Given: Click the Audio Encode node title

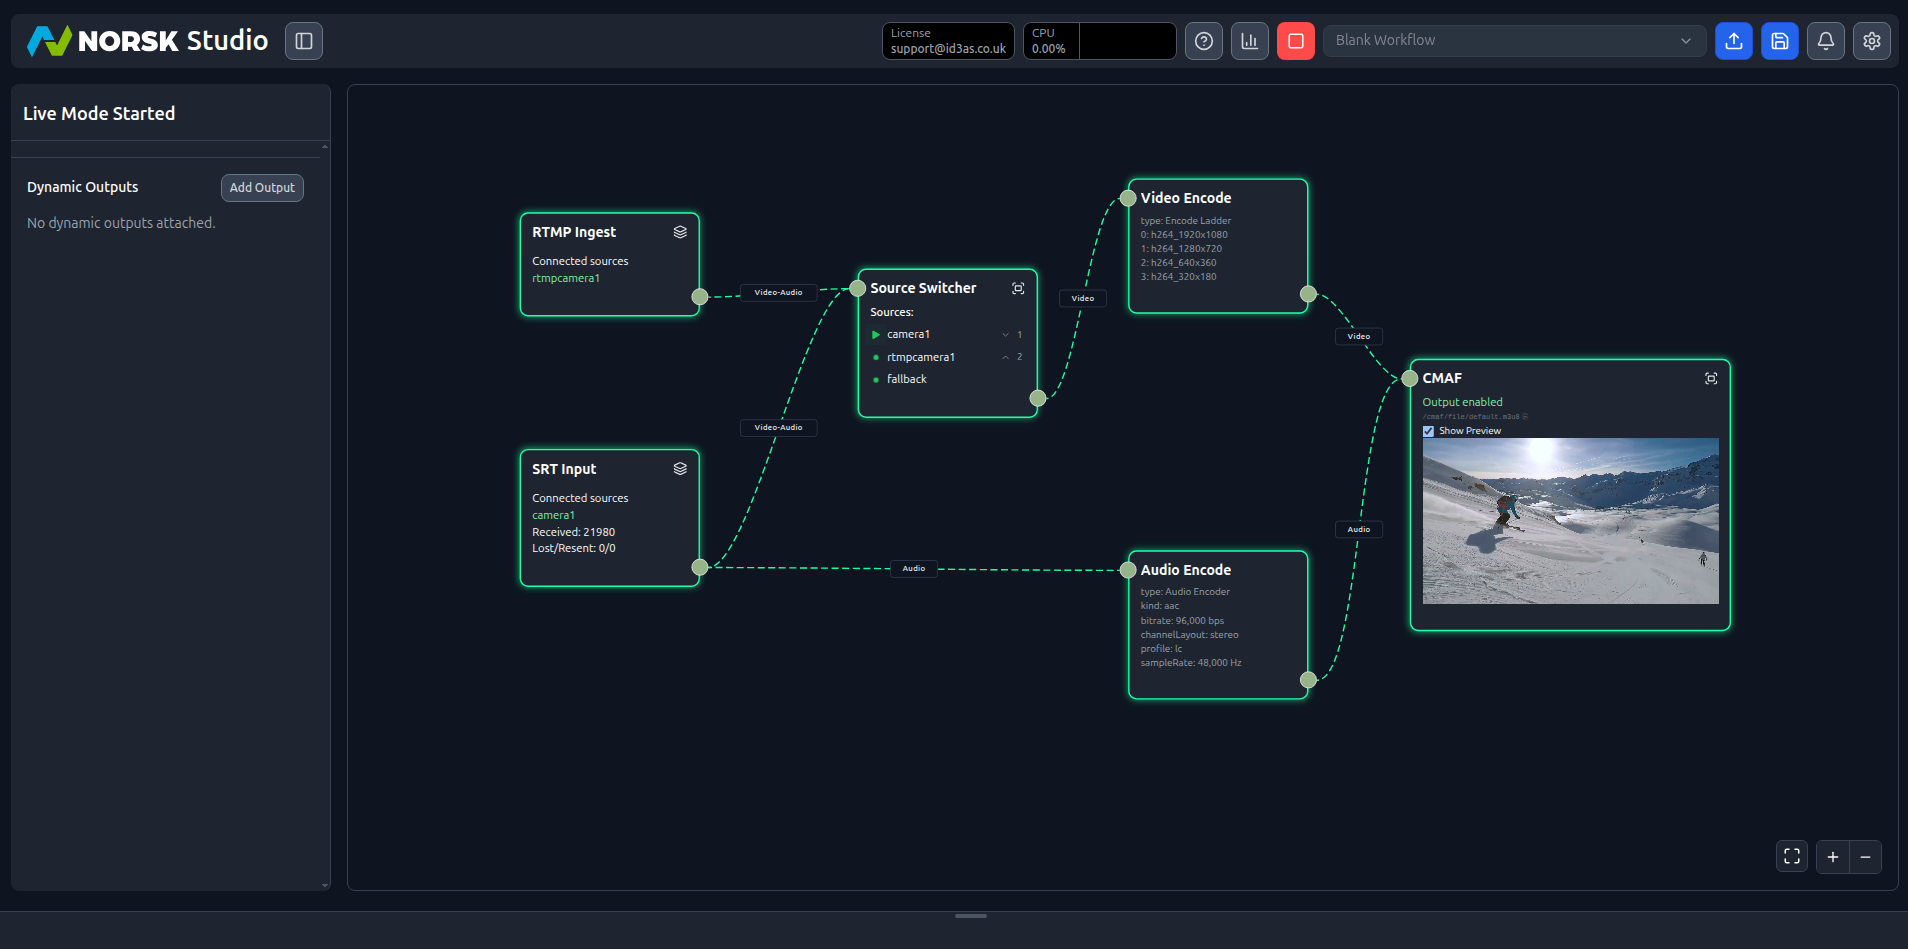Looking at the screenshot, I should 1186,570.
